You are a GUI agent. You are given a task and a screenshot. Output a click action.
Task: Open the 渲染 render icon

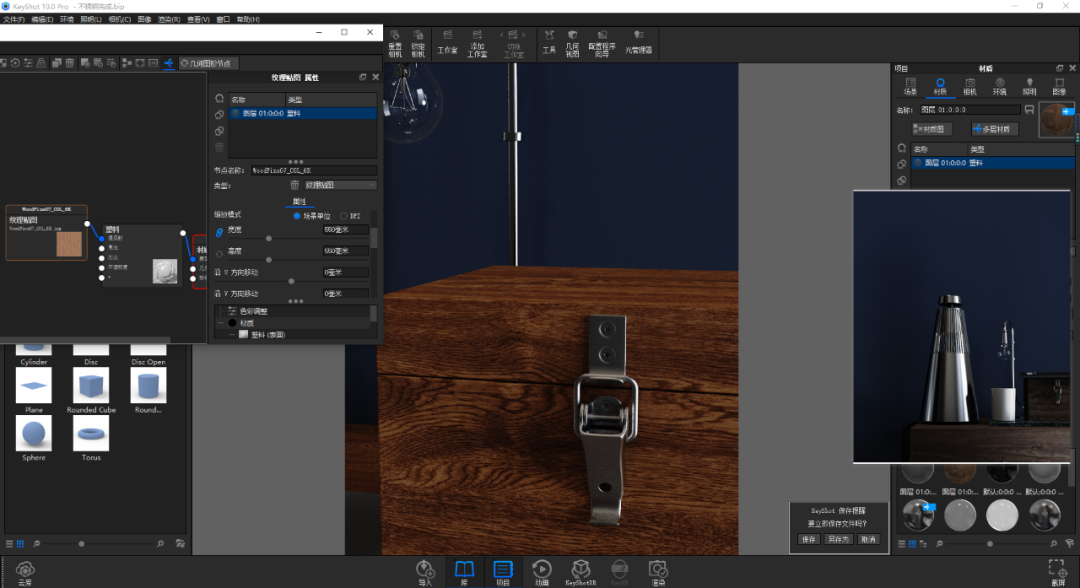point(658,572)
